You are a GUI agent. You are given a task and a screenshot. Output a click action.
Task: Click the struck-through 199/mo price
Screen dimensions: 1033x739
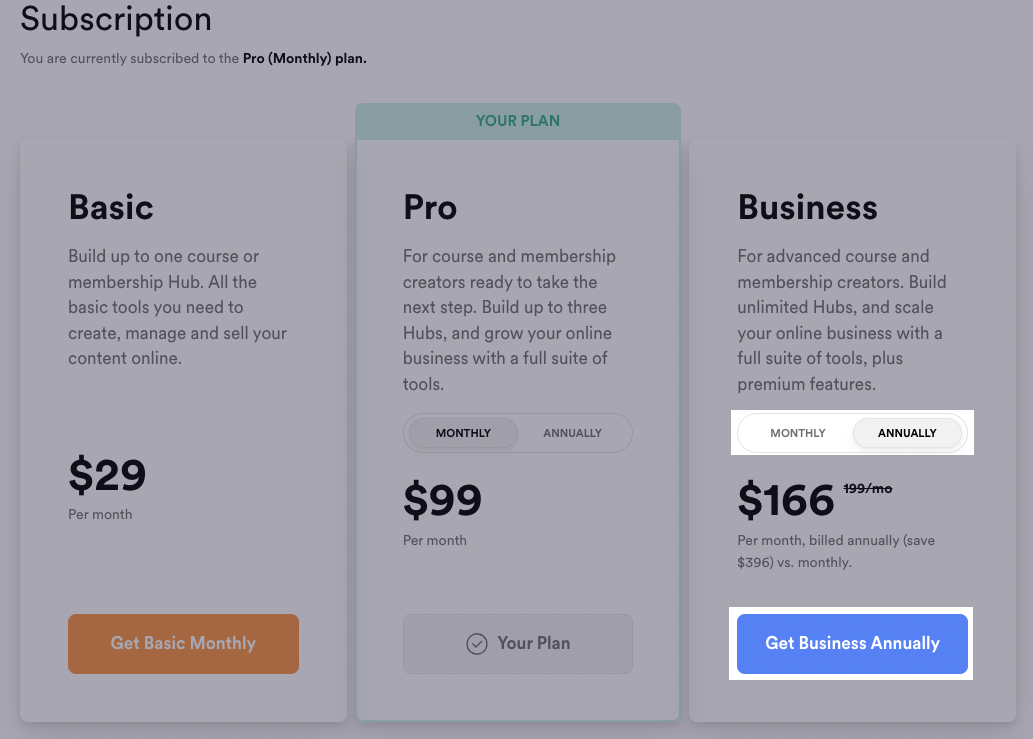[x=868, y=489]
